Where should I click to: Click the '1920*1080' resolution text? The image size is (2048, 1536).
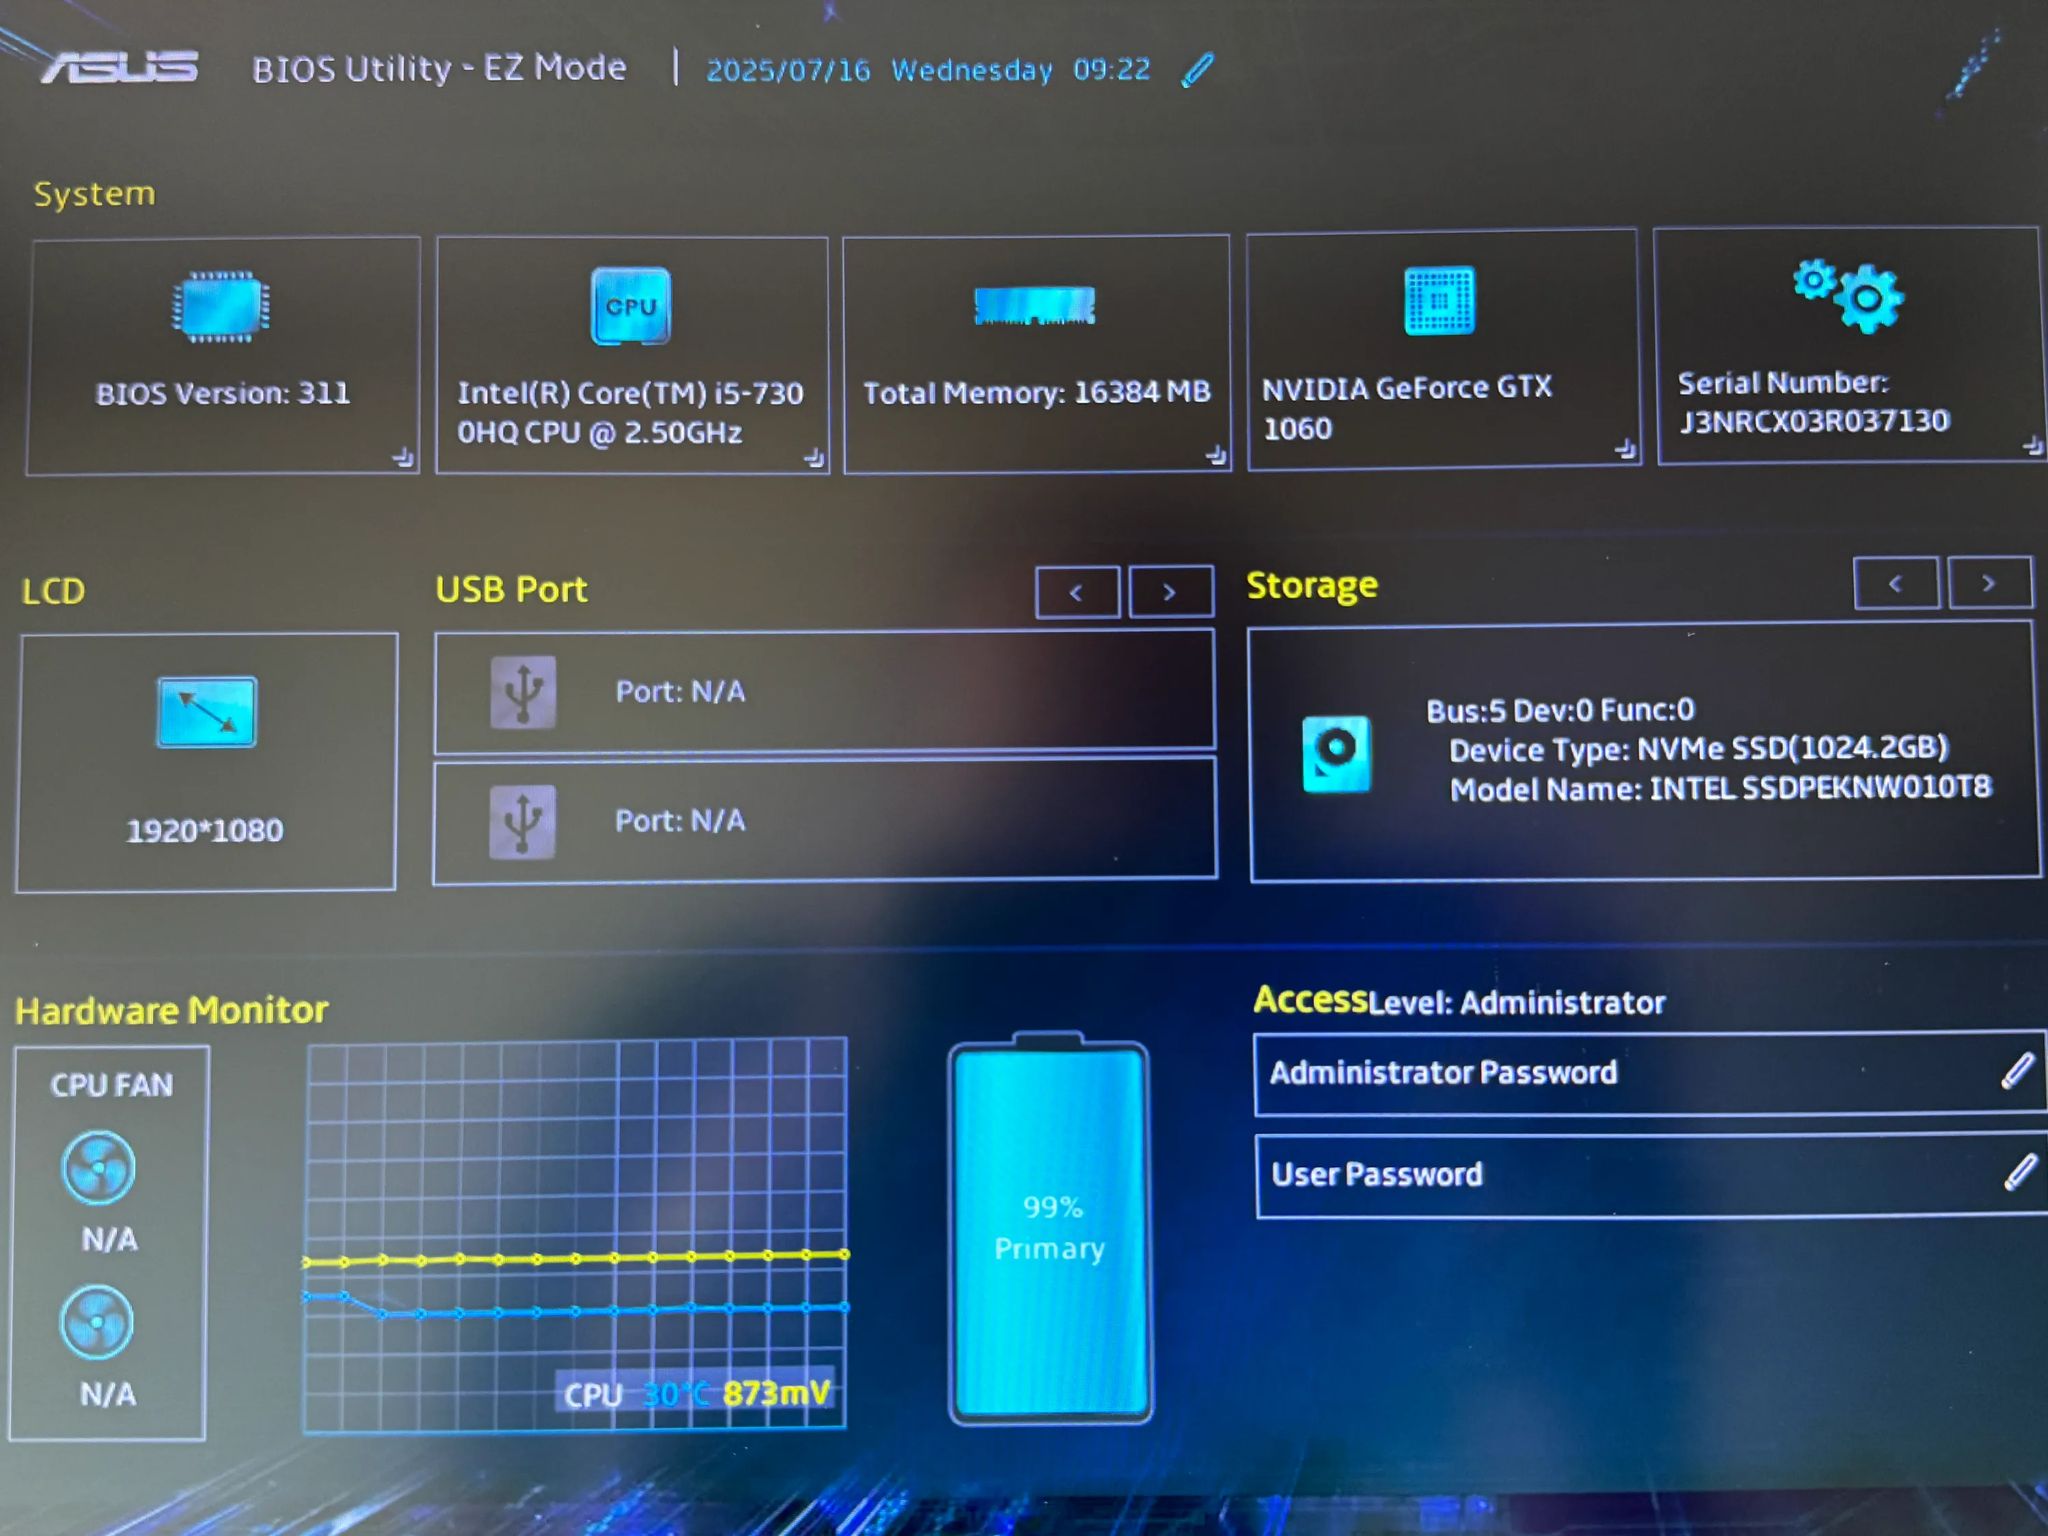[x=205, y=830]
